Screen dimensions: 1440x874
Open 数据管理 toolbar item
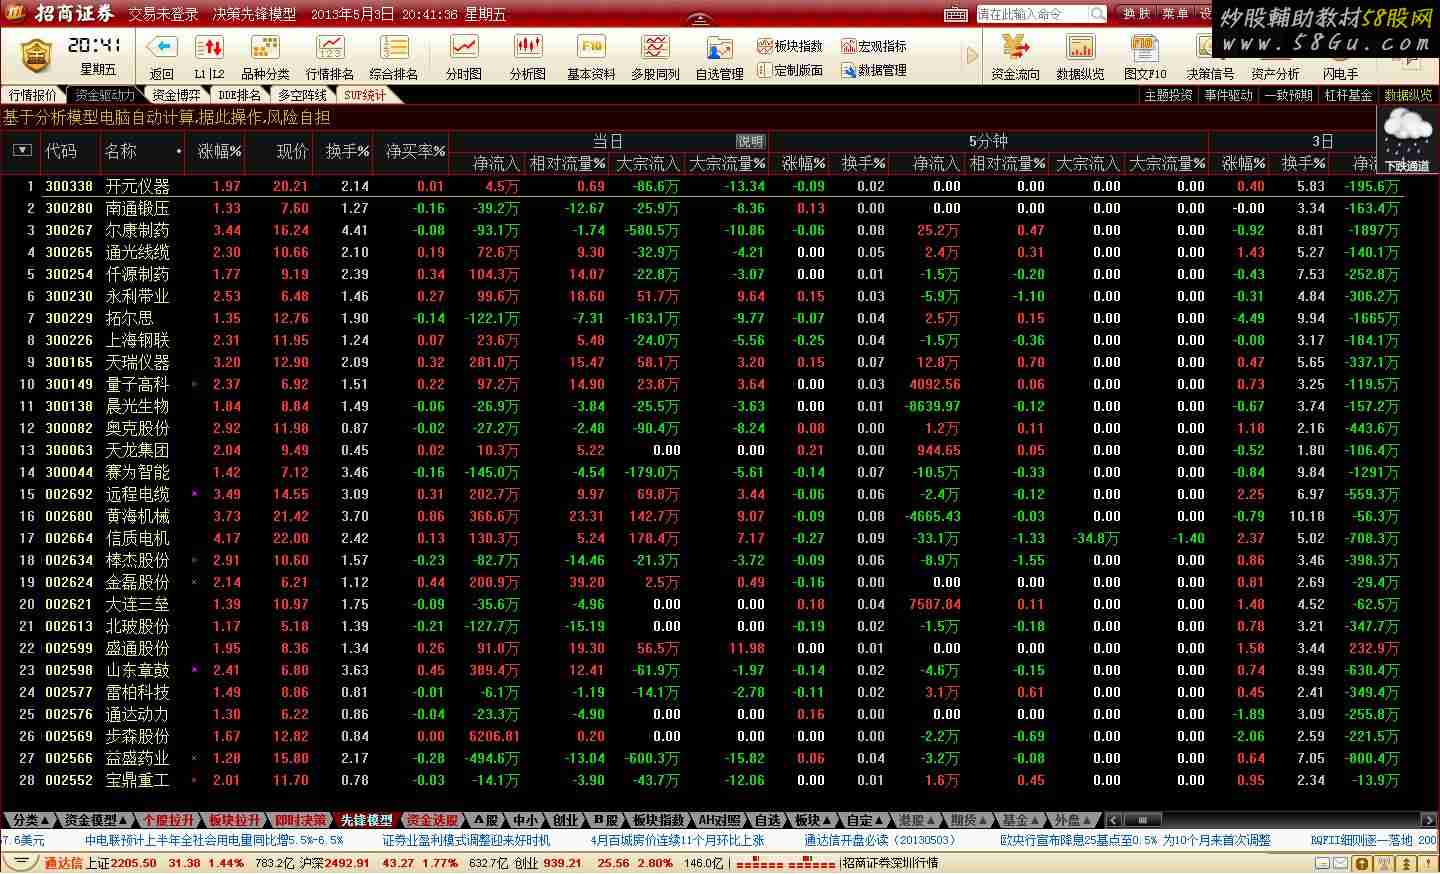[x=874, y=70]
